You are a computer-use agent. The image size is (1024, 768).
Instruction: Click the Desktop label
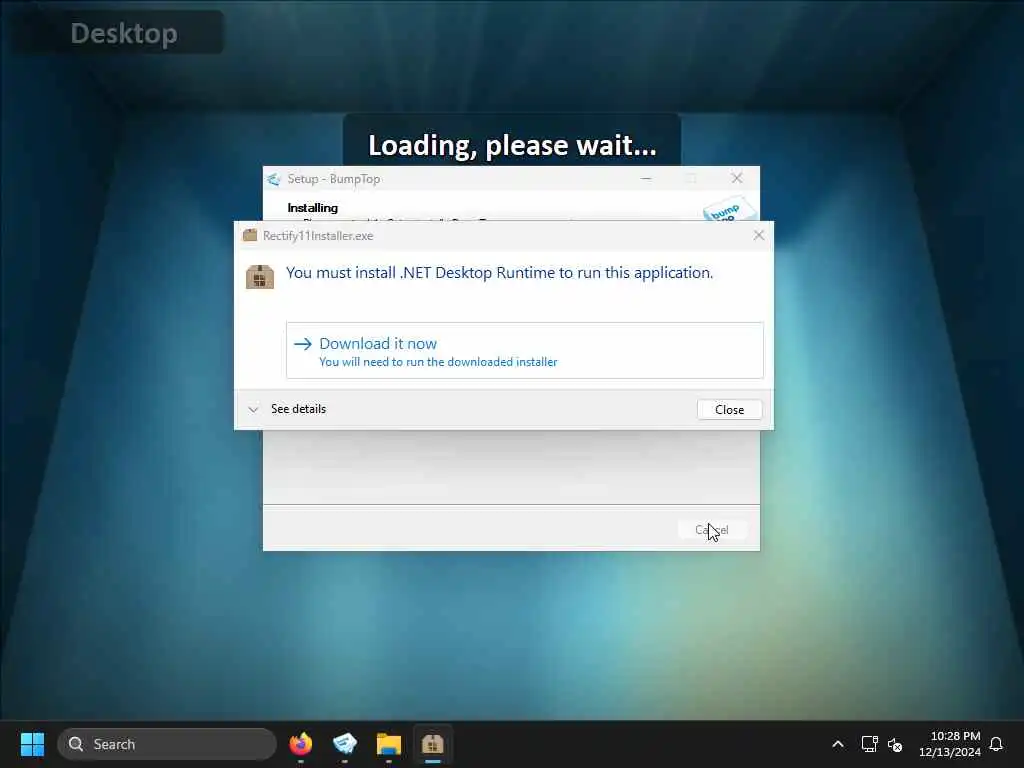coord(123,33)
